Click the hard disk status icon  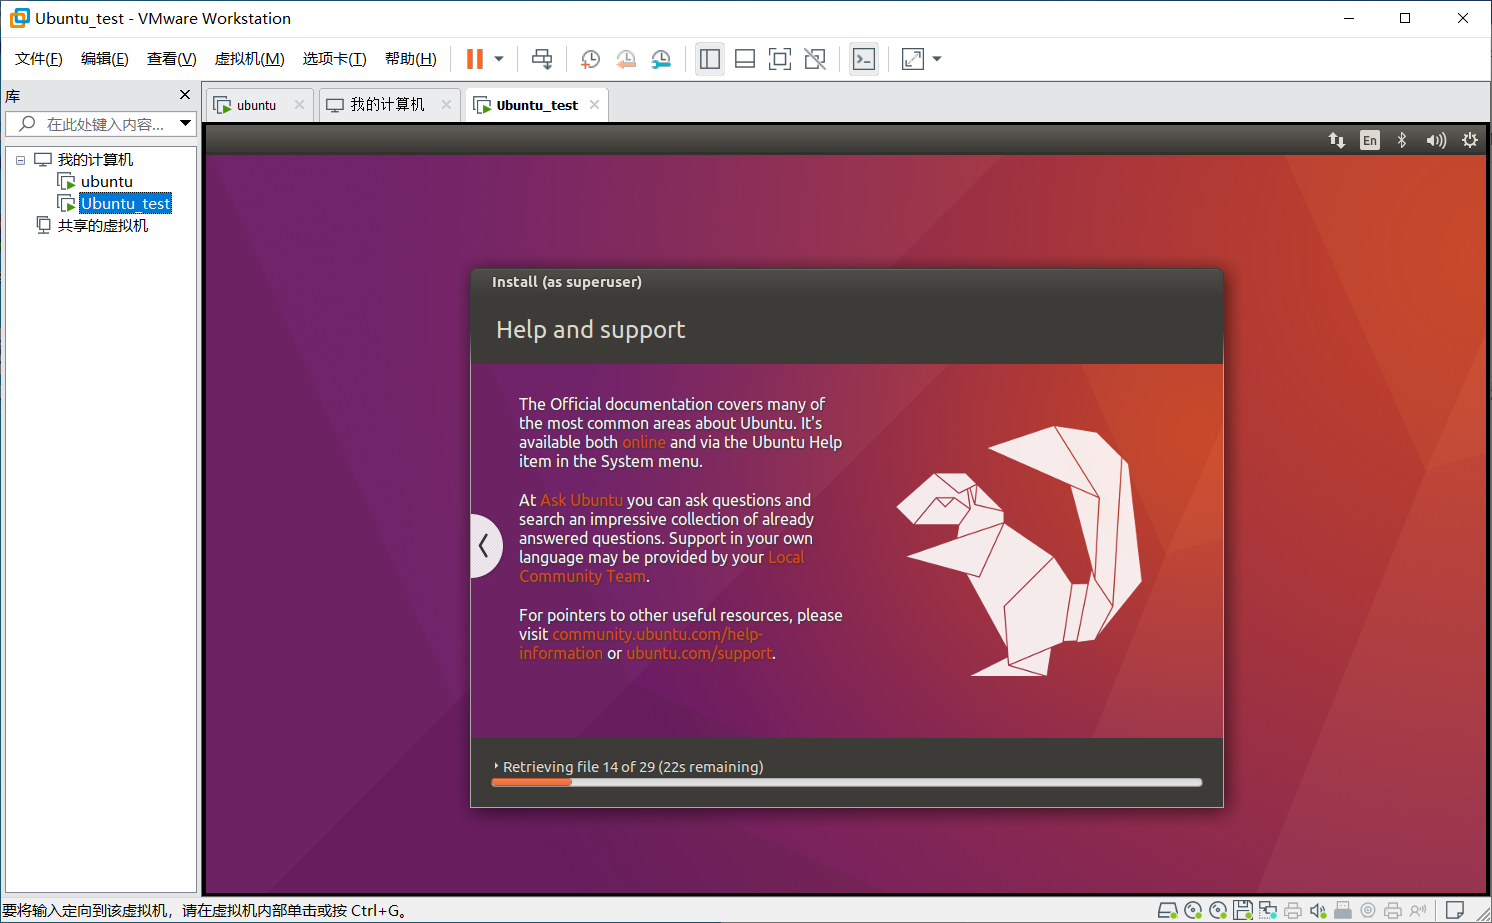(x=1167, y=910)
